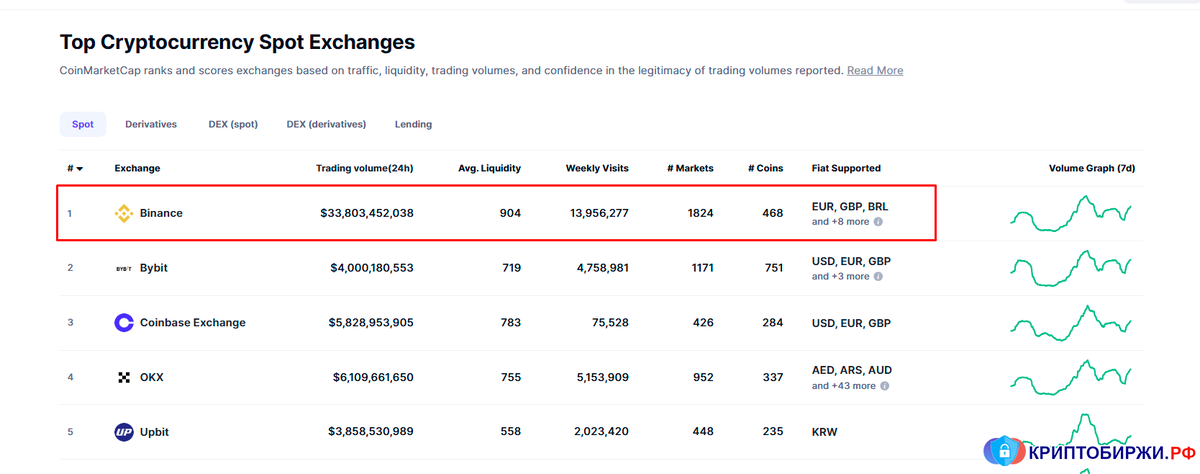Image resolution: width=1200 pixels, height=474 pixels.
Task: Click the Coinbase Exchange logo icon
Action: [x=124, y=323]
